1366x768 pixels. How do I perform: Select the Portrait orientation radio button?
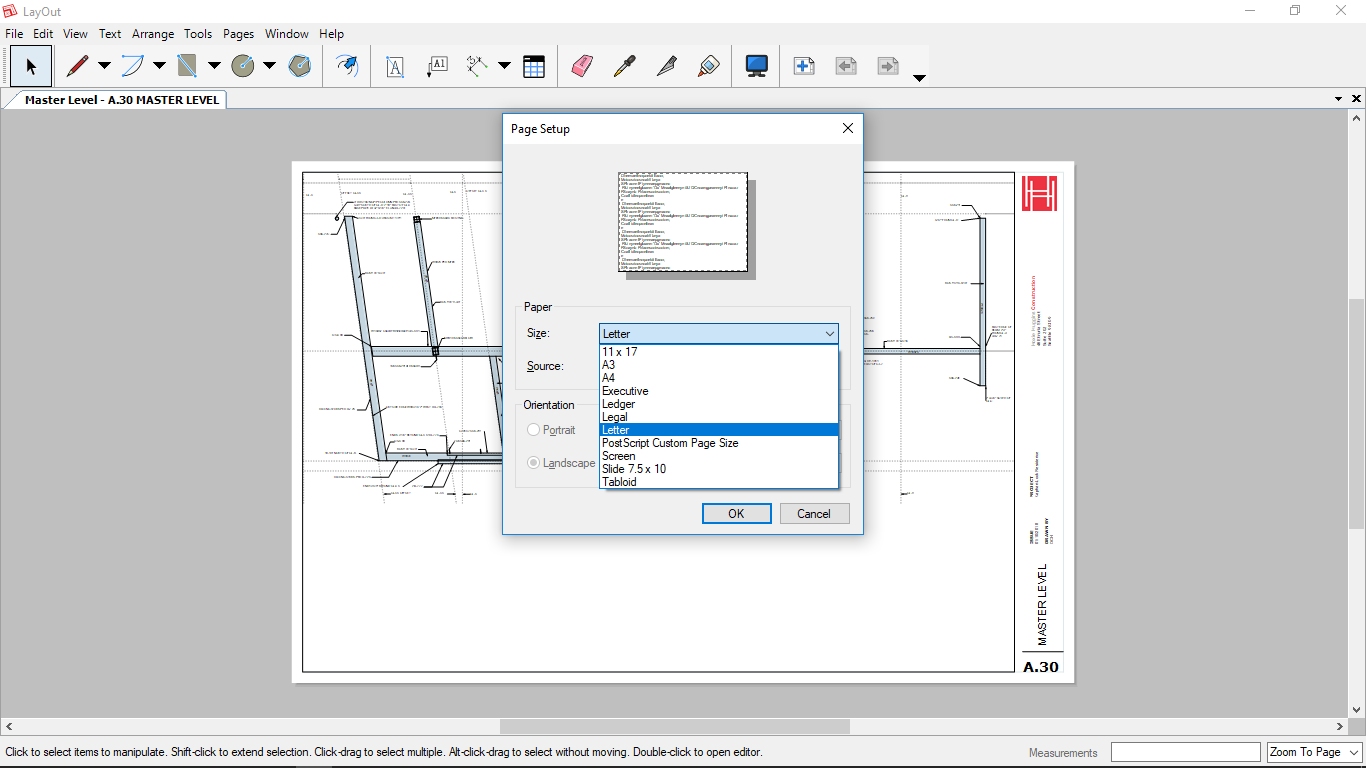pyautogui.click(x=534, y=430)
